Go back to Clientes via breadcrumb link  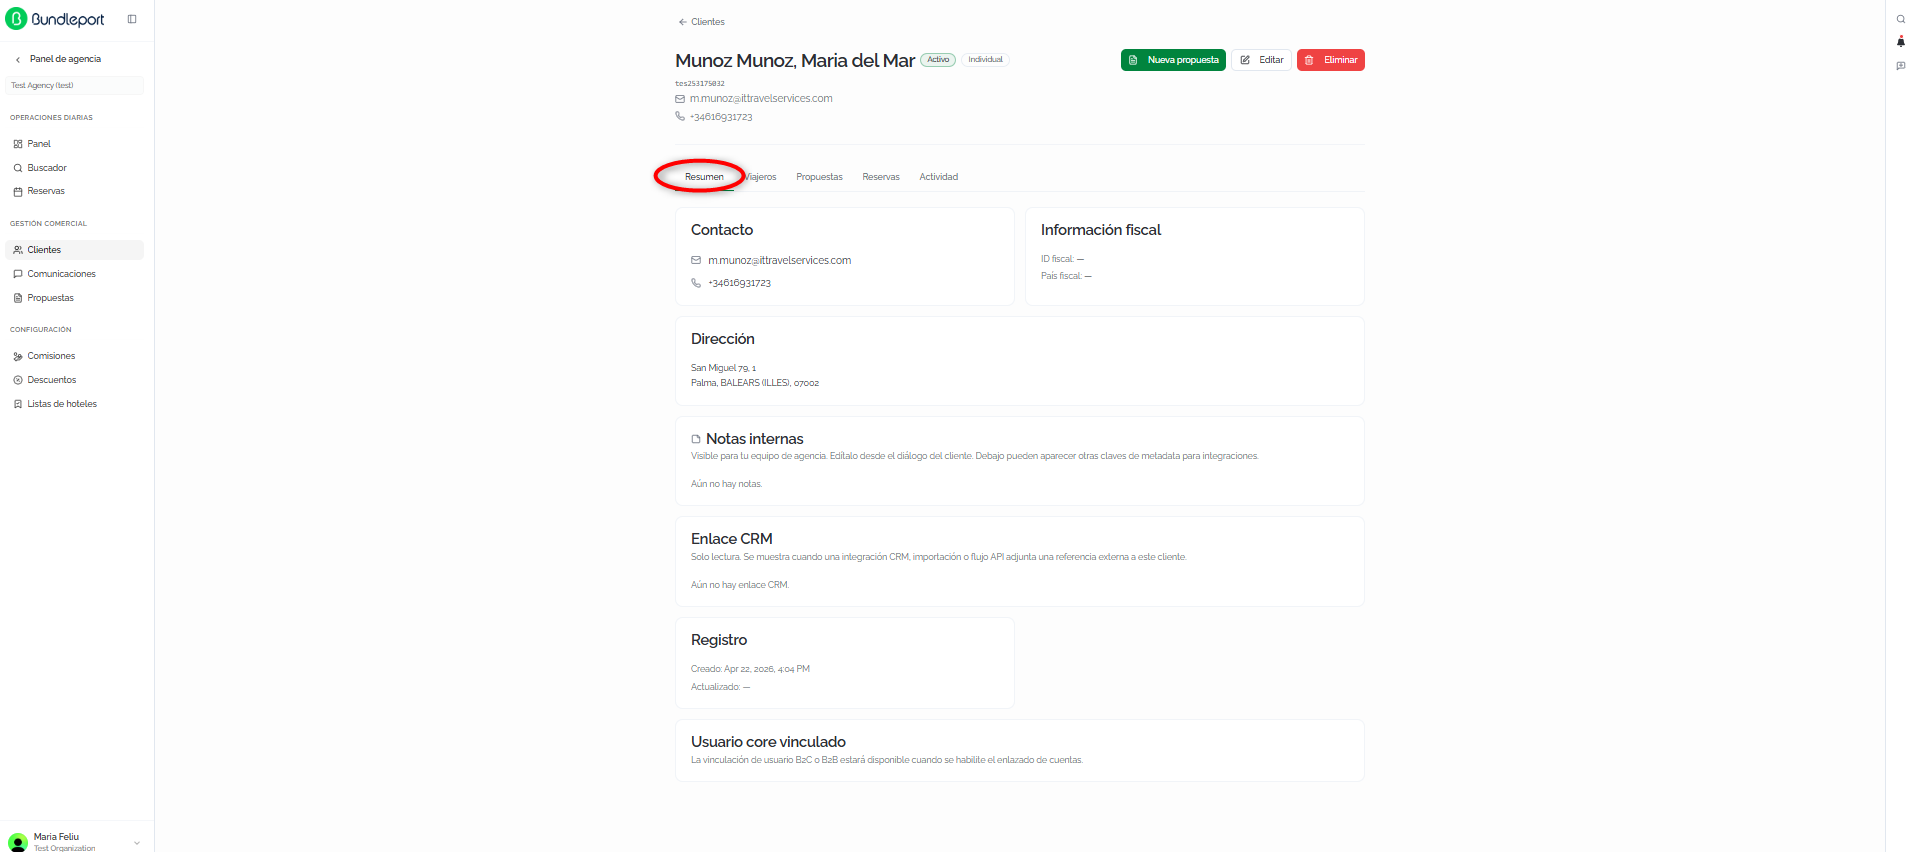701,22
